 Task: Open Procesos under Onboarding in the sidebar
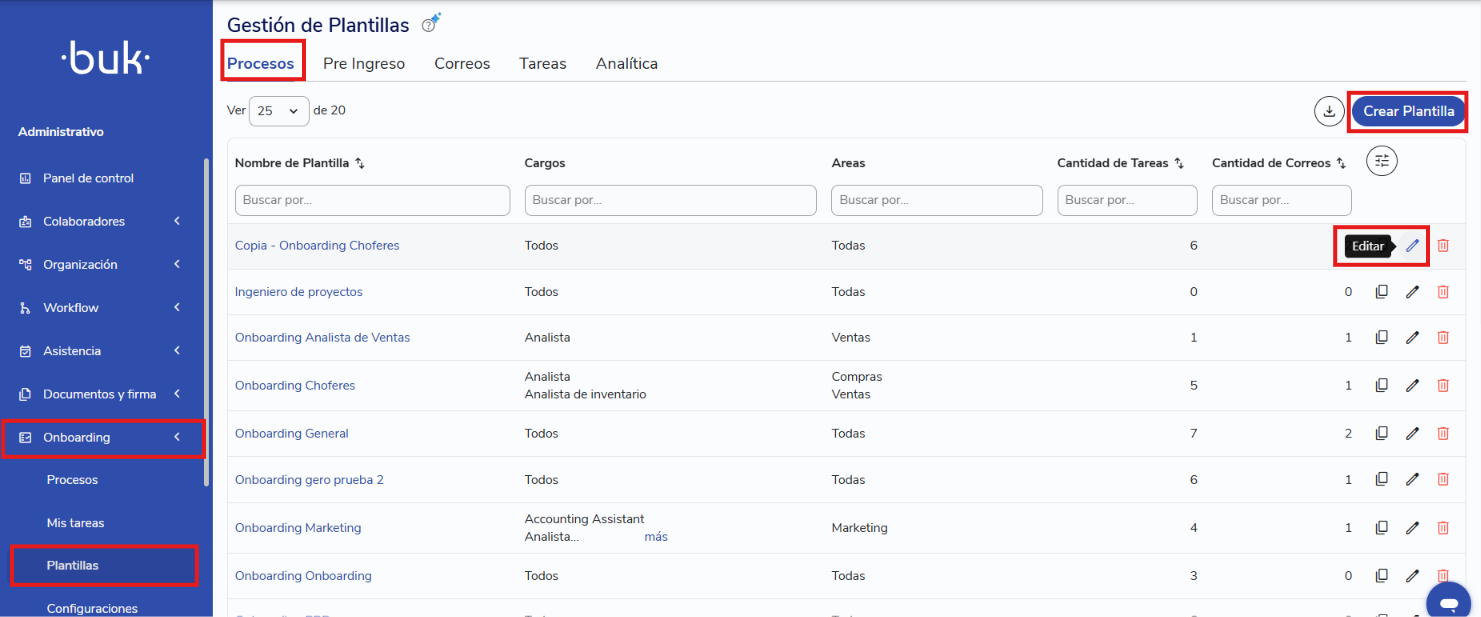click(72, 480)
